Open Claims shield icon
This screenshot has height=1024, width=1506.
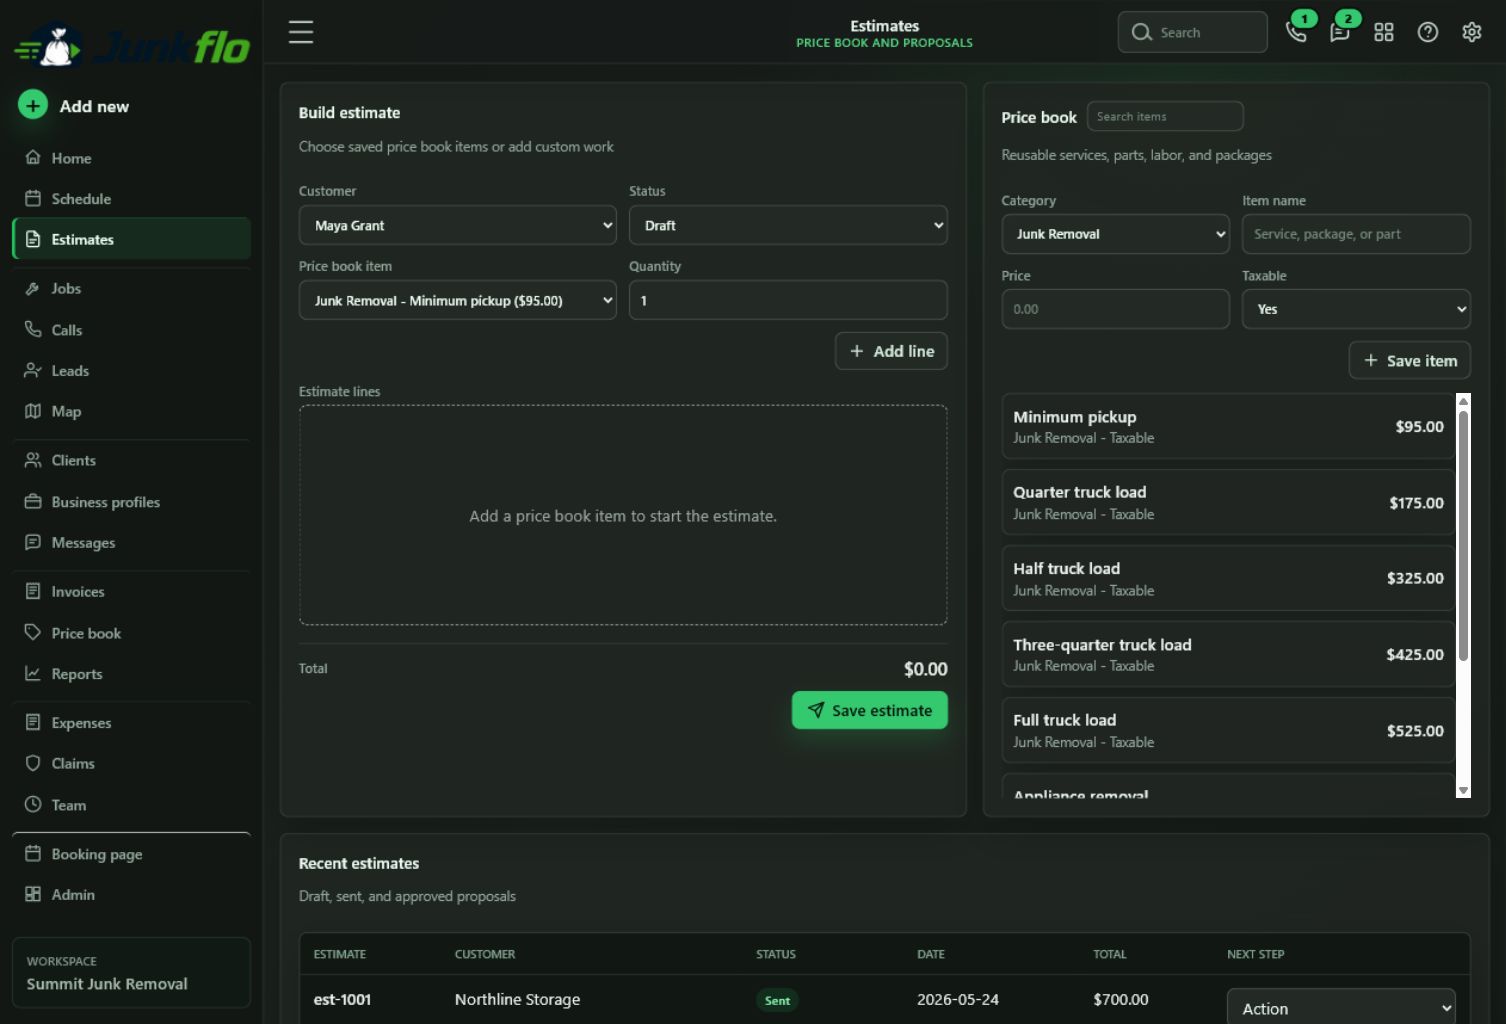coord(33,763)
